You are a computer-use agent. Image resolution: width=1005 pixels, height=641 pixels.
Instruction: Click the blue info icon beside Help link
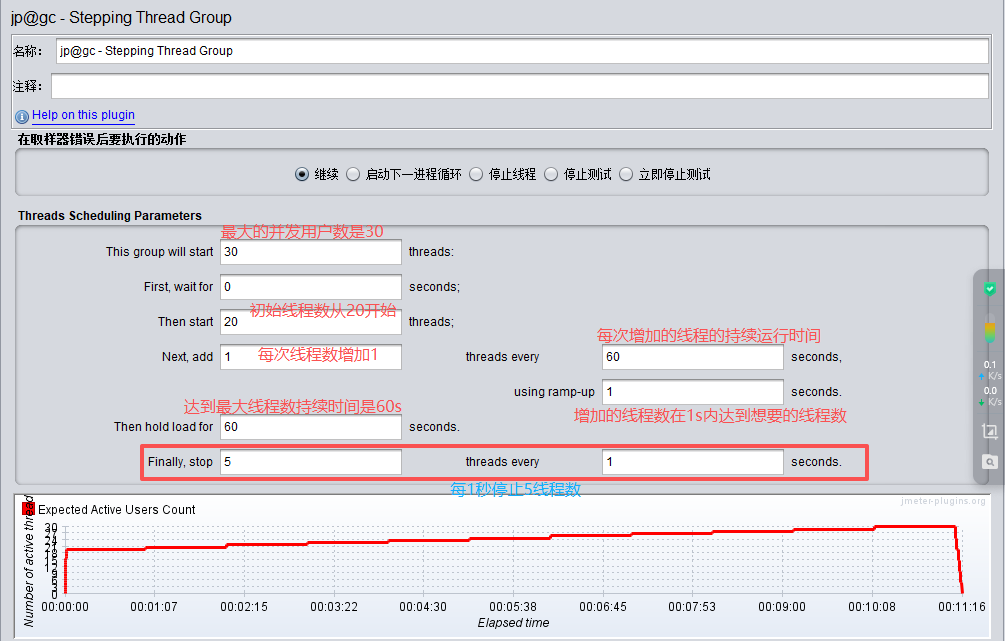[x=22, y=116]
